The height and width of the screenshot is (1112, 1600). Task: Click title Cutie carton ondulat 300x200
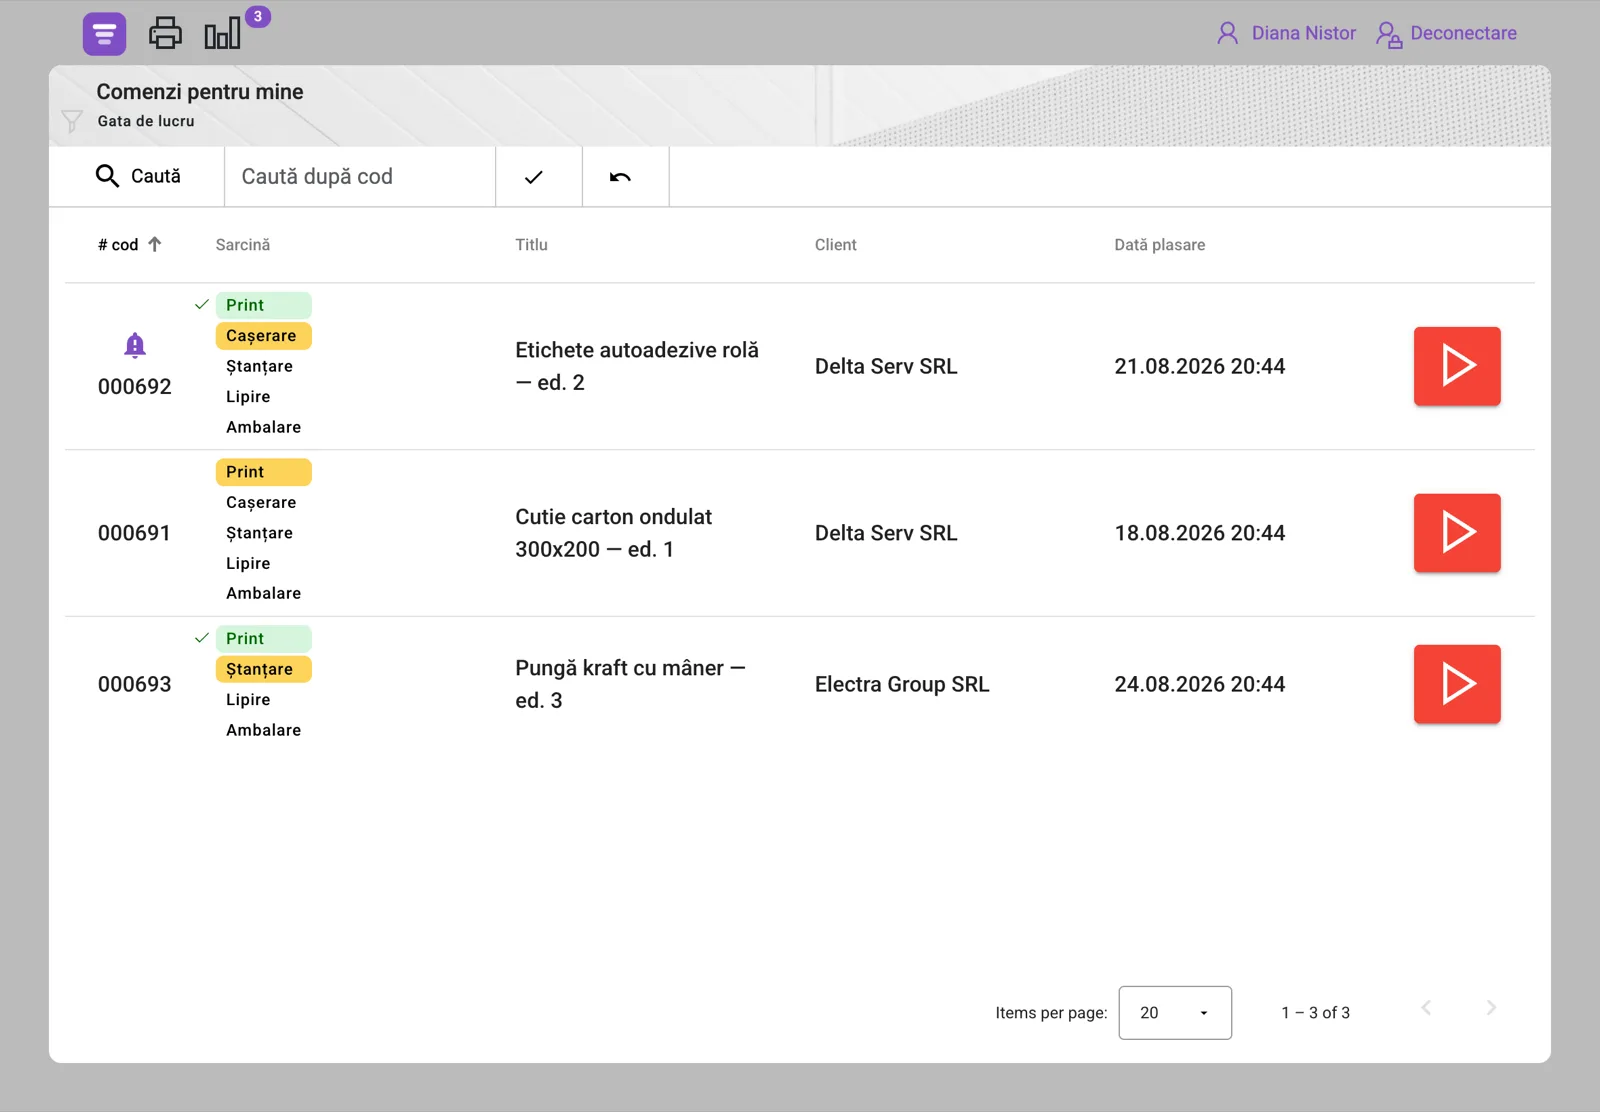[x=614, y=533]
